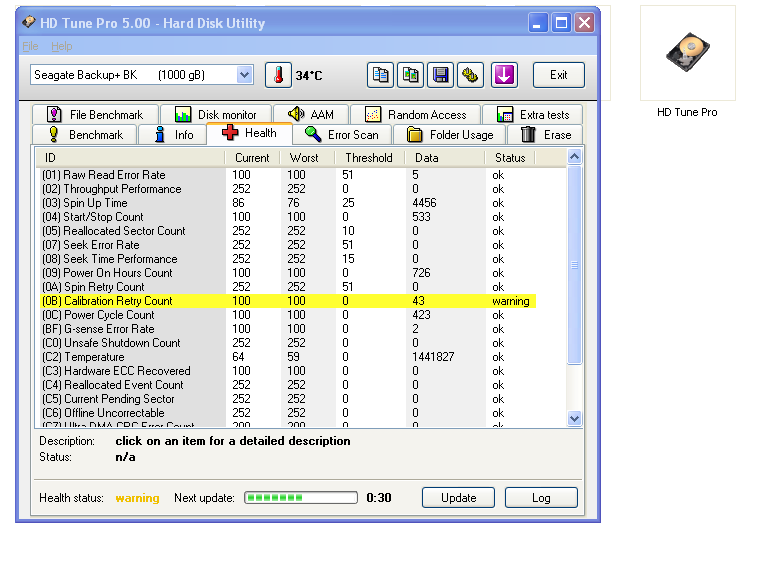Select the (07) Seek Error Rate row

[x=288, y=245]
